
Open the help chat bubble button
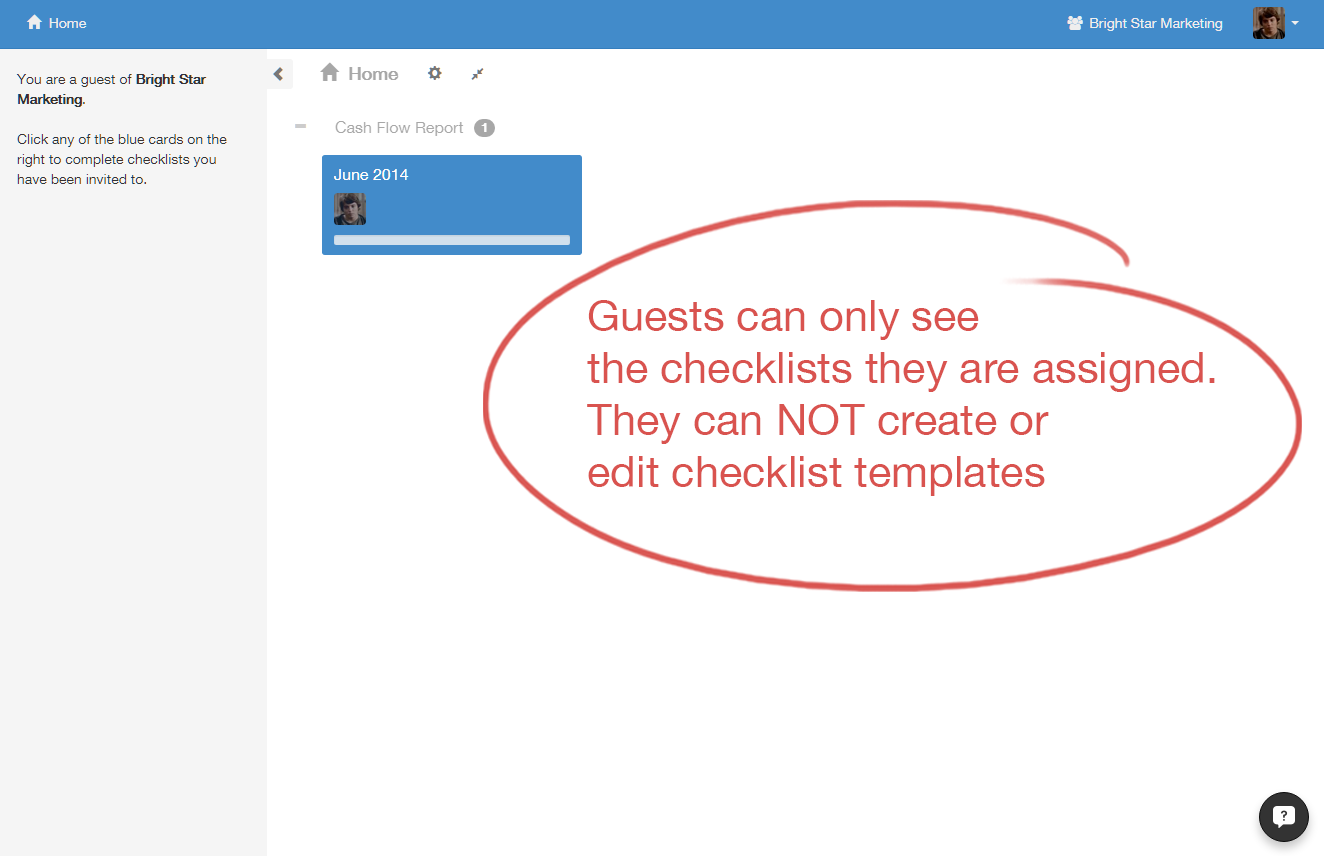tap(1283, 816)
